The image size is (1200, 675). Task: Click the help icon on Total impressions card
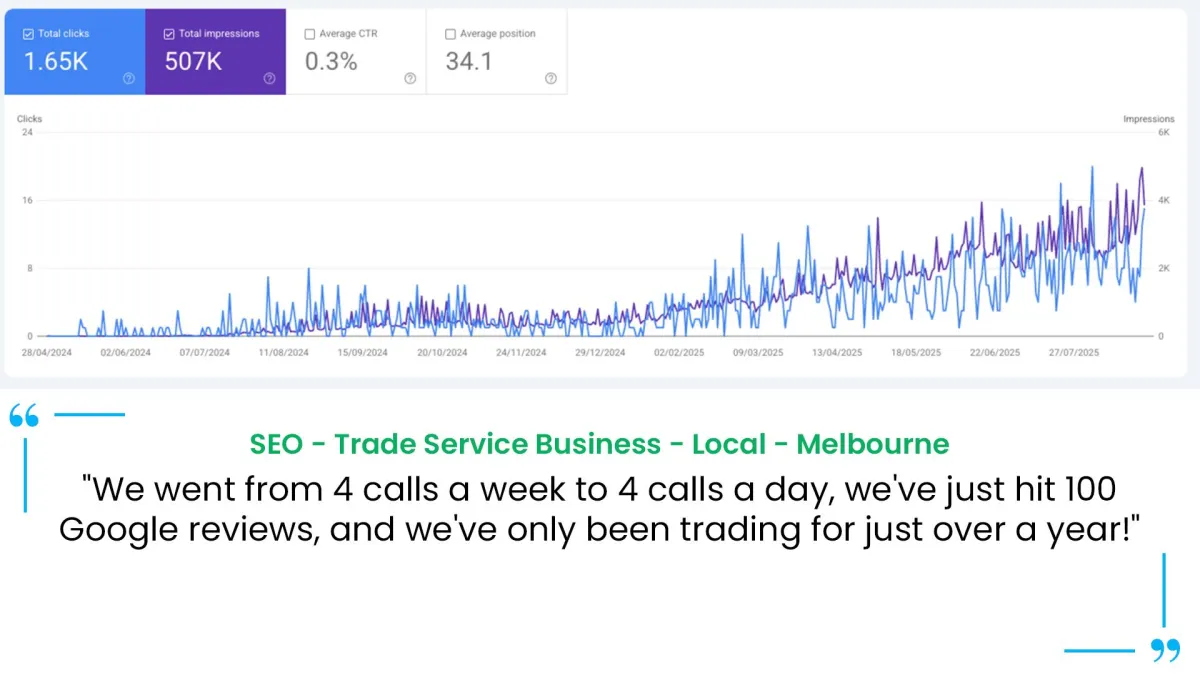click(x=269, y=79)
